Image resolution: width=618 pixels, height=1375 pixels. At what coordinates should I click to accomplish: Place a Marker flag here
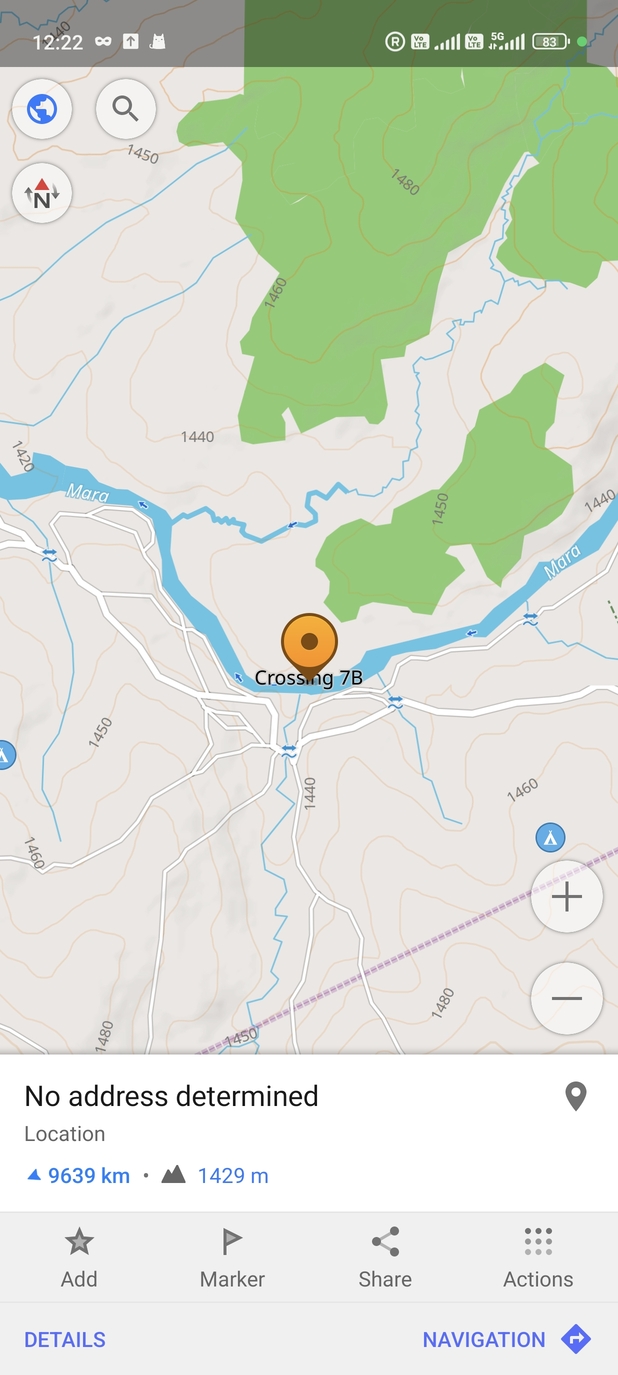(232, 1257)
